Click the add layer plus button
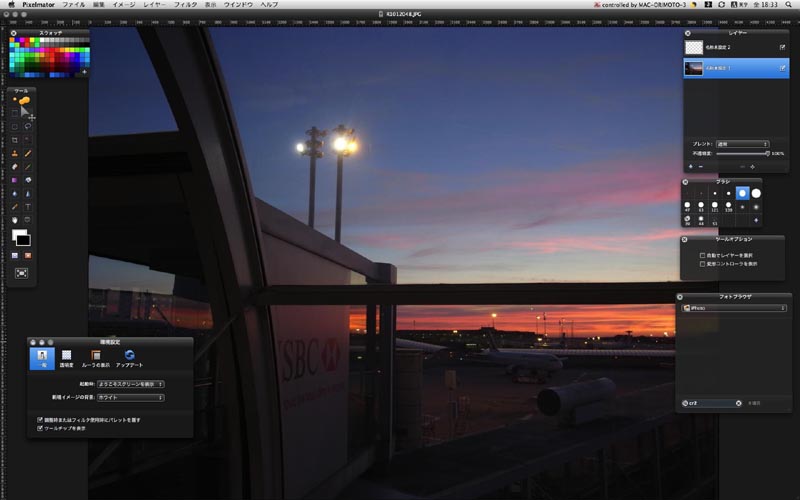The width and height of the screenshot is (800, 500). (x=691, y=167)
